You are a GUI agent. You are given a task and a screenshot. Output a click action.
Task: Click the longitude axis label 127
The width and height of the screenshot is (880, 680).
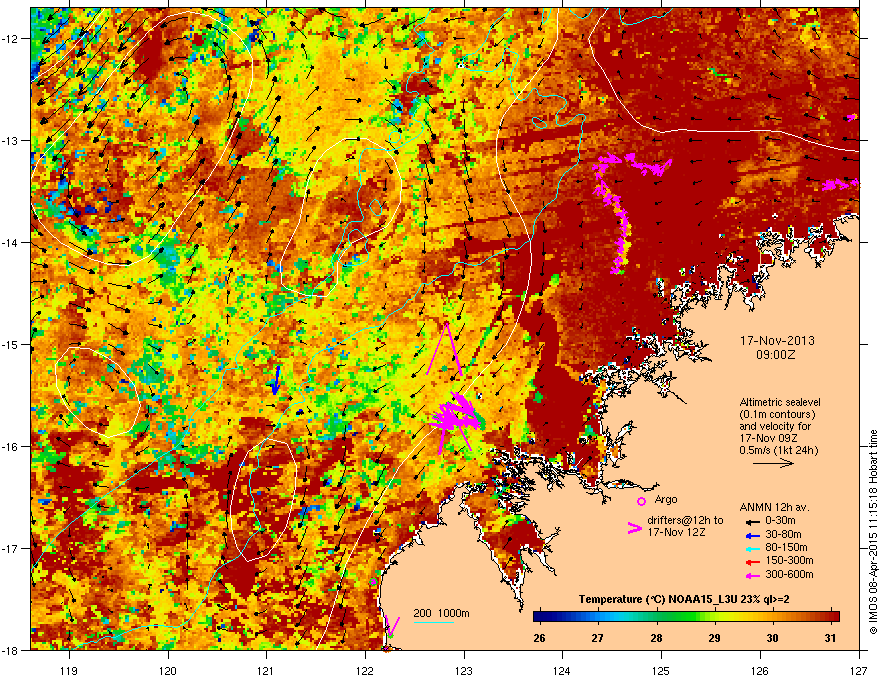859,670
